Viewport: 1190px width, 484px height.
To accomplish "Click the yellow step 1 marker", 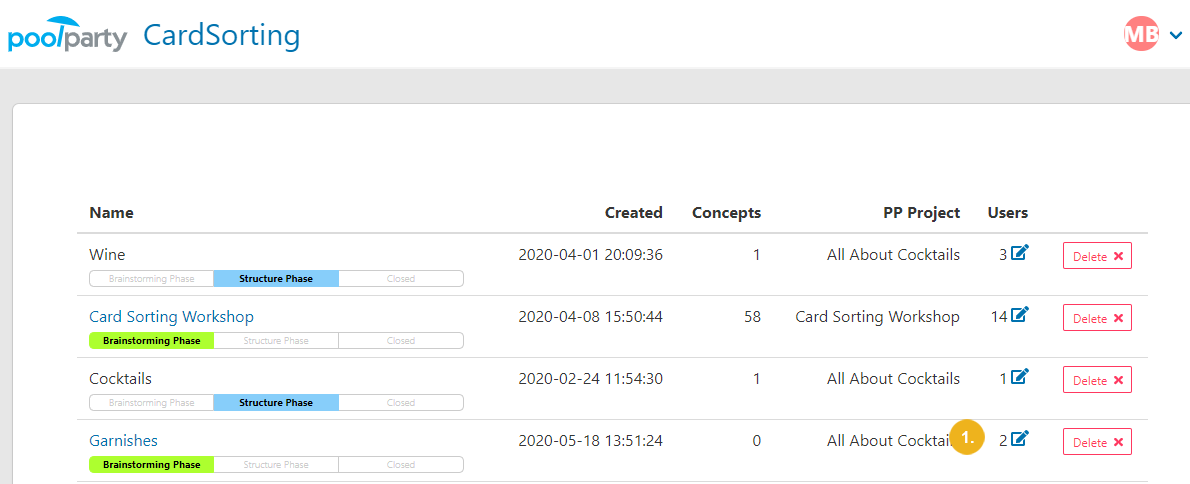I will (967, 438).
